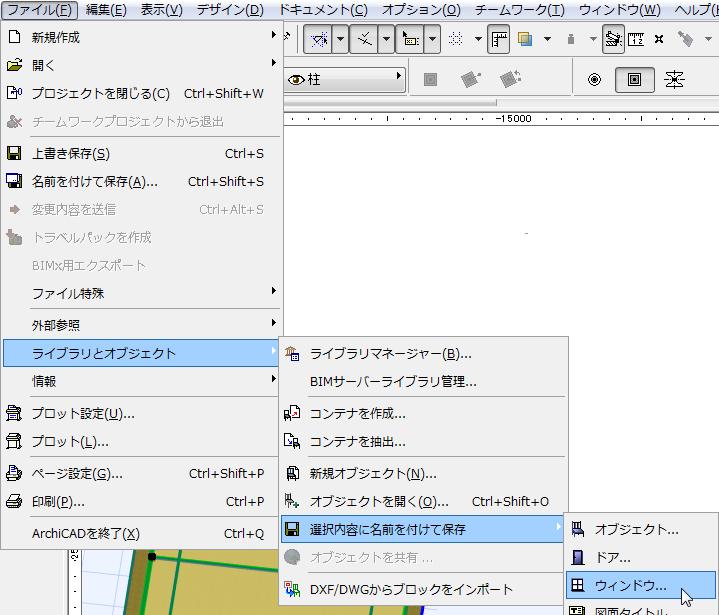Click the window grid icon beside ウィンドウ
The height and width of the screenshot is (615, 719).
click(578, 585)
